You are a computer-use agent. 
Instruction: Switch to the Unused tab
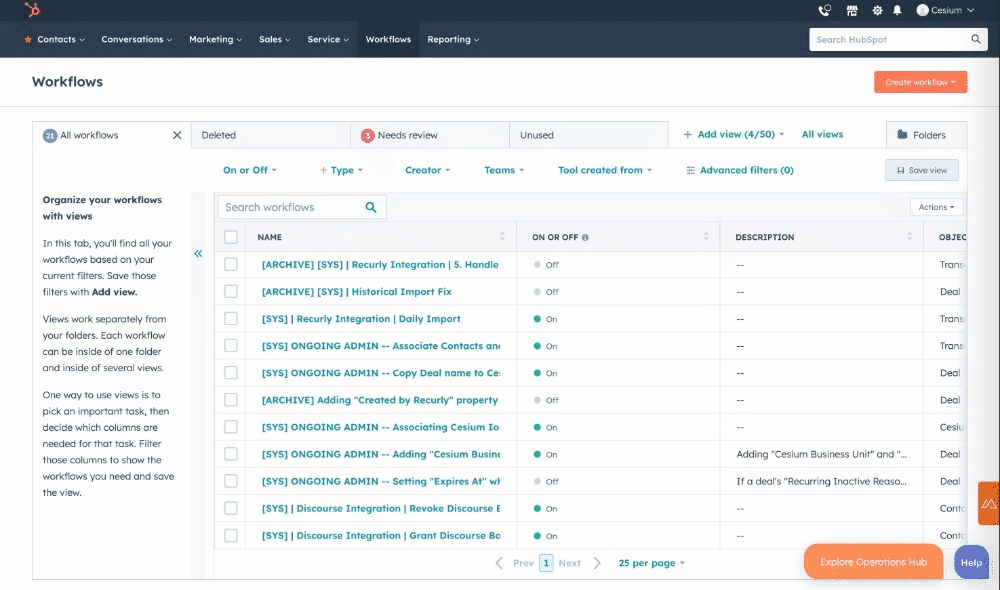589,135
